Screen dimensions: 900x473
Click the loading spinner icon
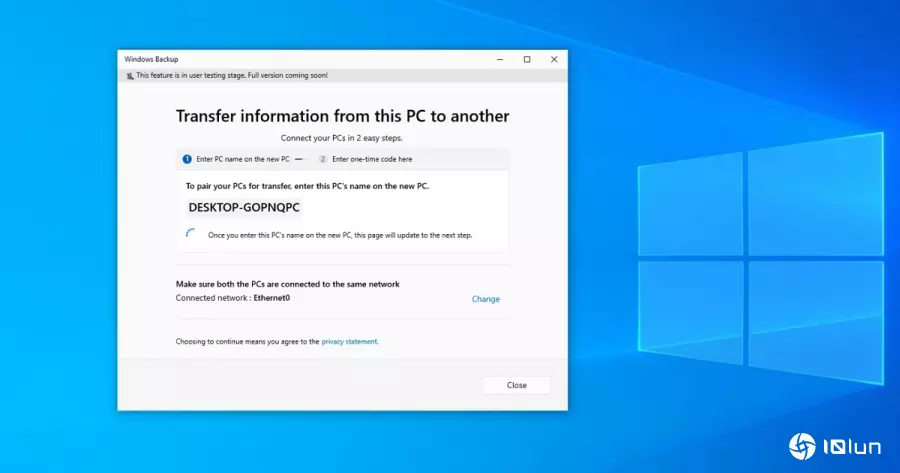191,233
